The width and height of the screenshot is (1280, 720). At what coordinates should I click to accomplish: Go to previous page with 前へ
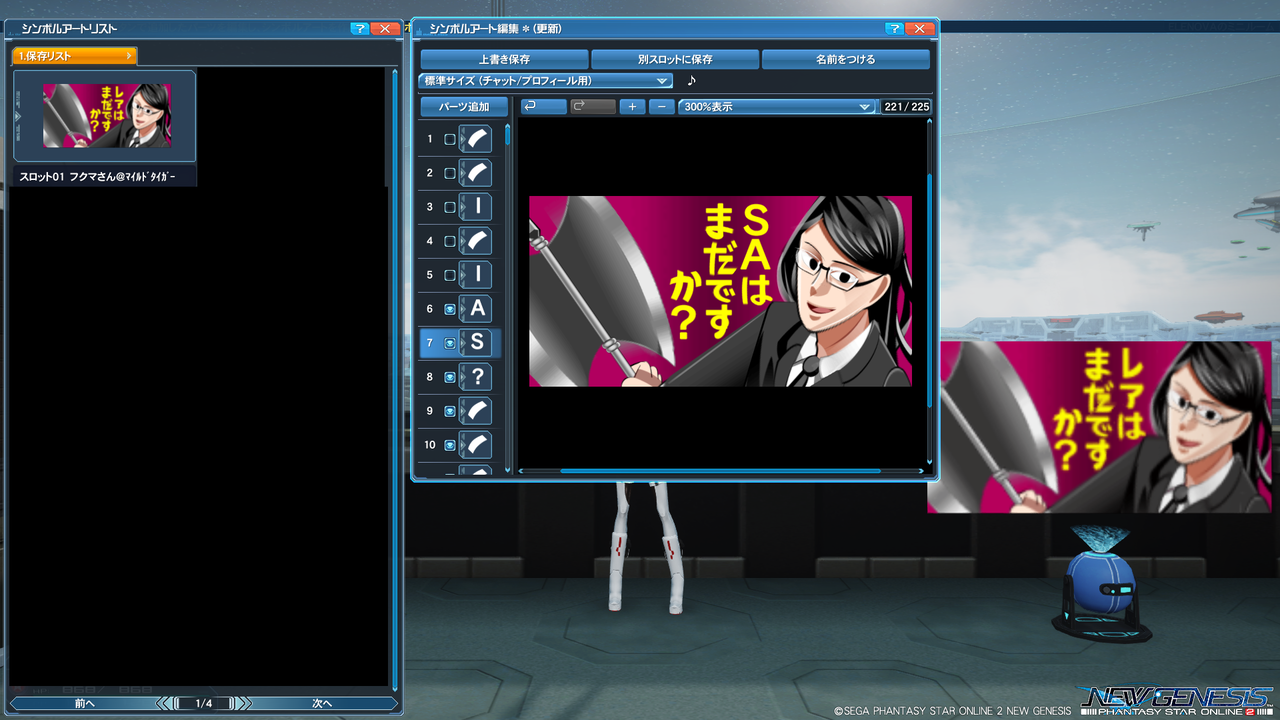point(85,703)
